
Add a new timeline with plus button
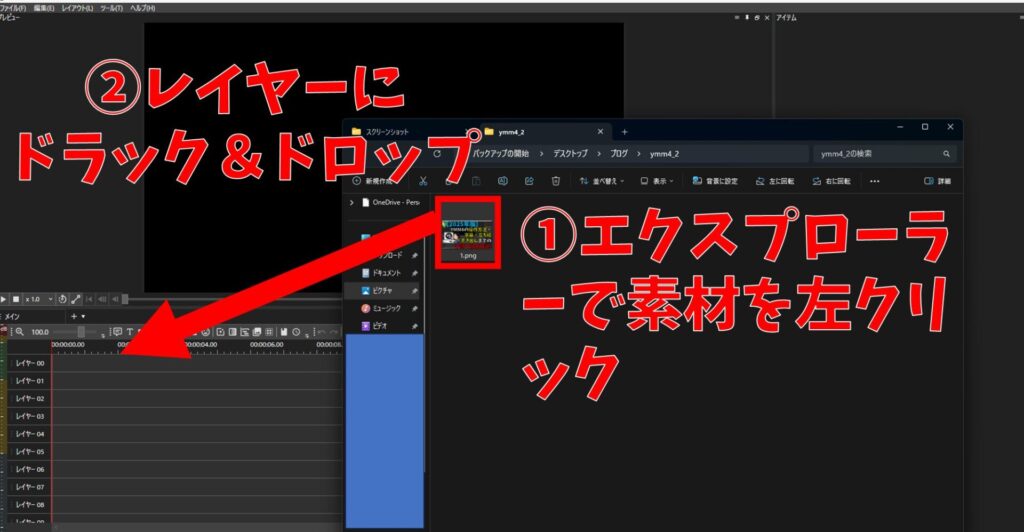pos(74,316)
